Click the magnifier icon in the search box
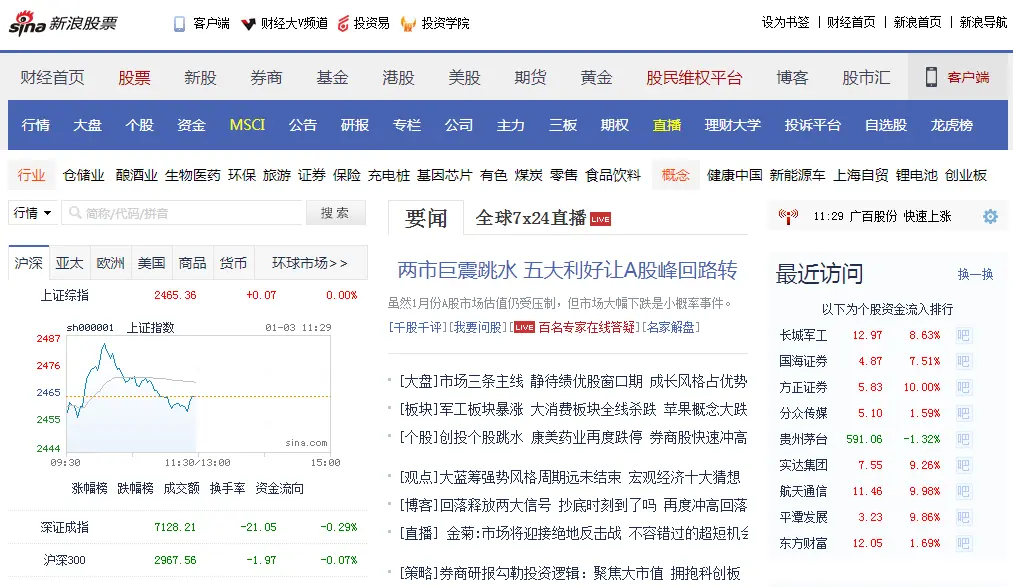The image size is (1013, 587). pos(75,212)
